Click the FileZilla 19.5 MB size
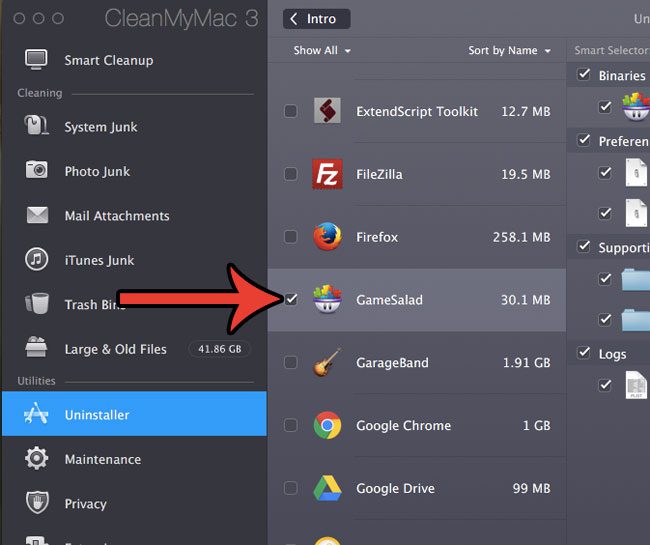 click(x=526, y=174)
